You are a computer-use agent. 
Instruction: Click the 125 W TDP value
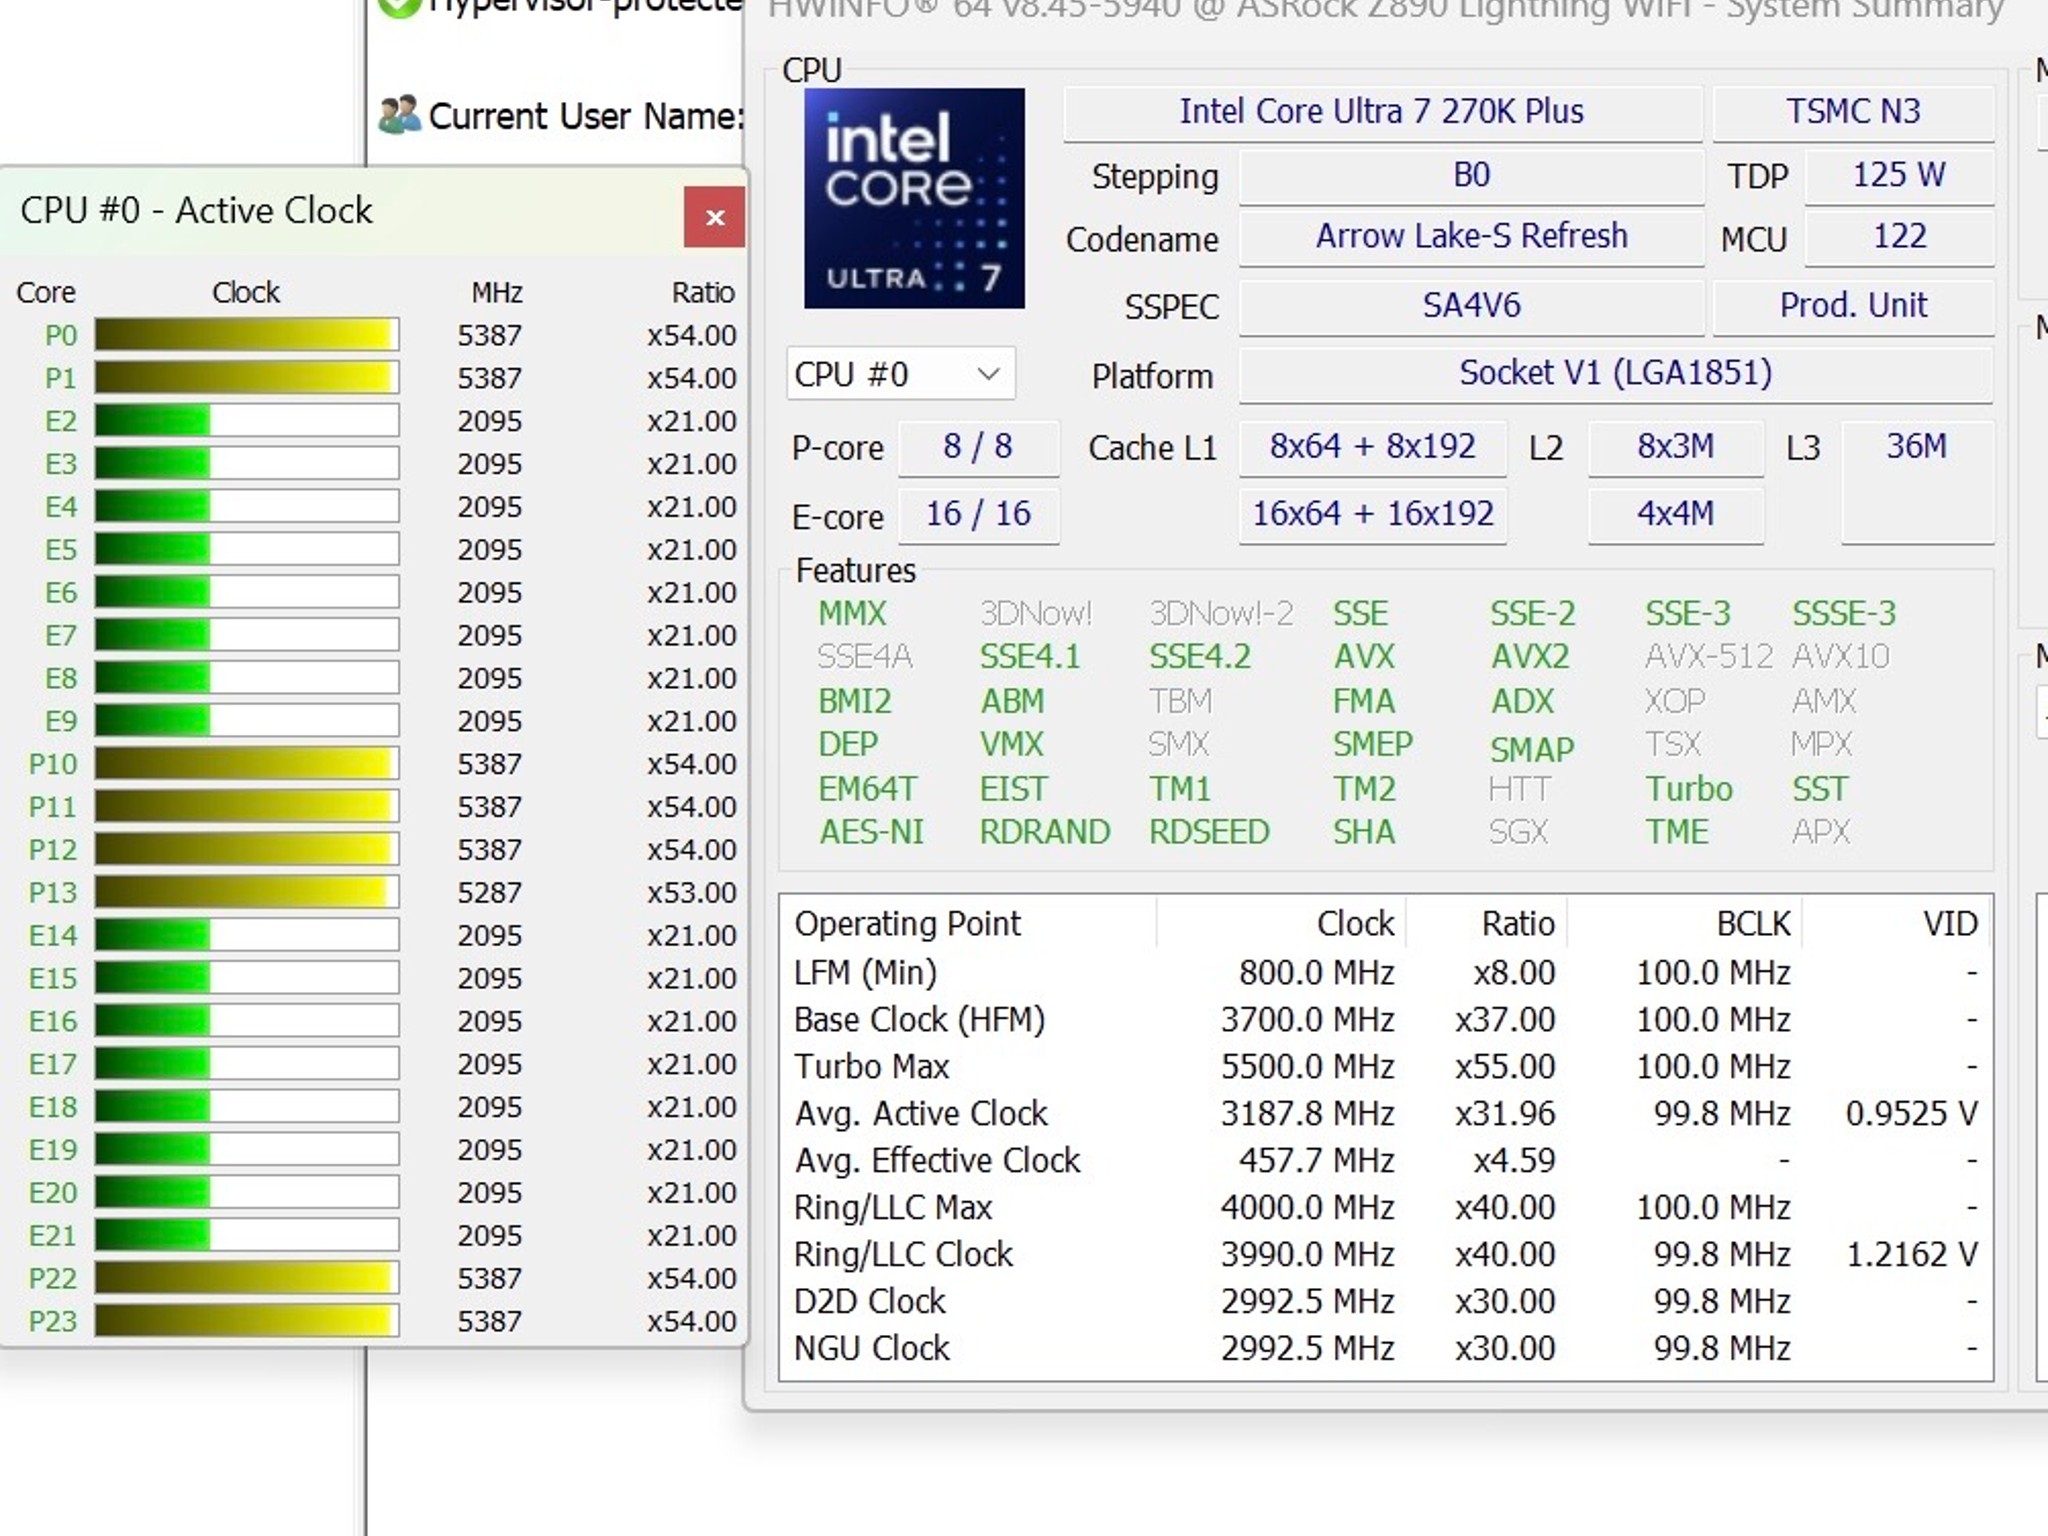pos(1899,176)
